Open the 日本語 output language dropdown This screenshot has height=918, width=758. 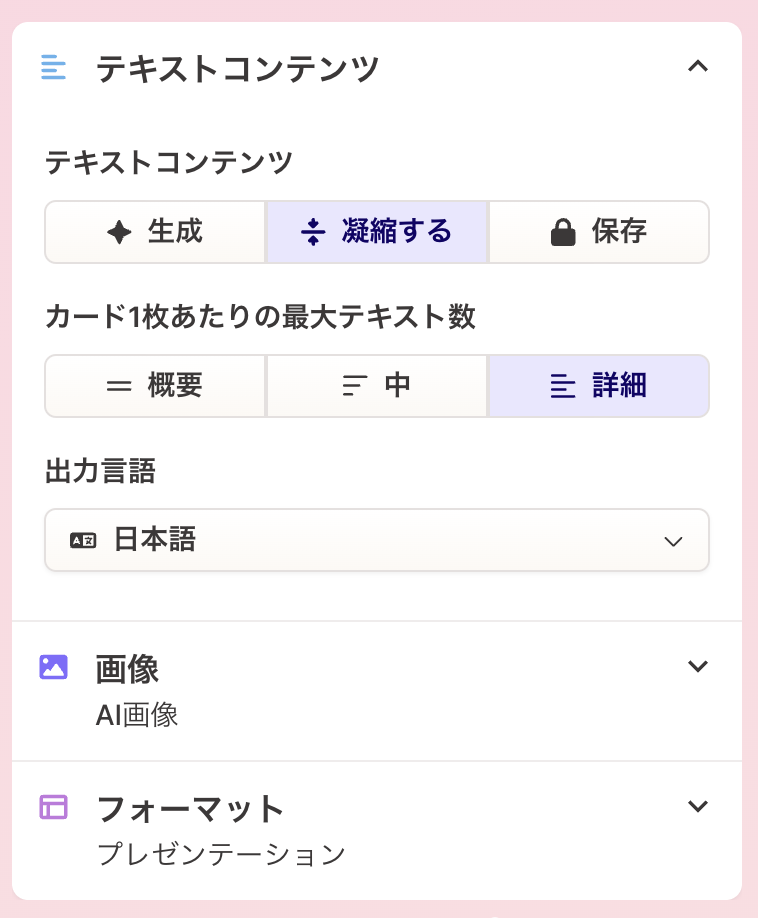(377, 540)
